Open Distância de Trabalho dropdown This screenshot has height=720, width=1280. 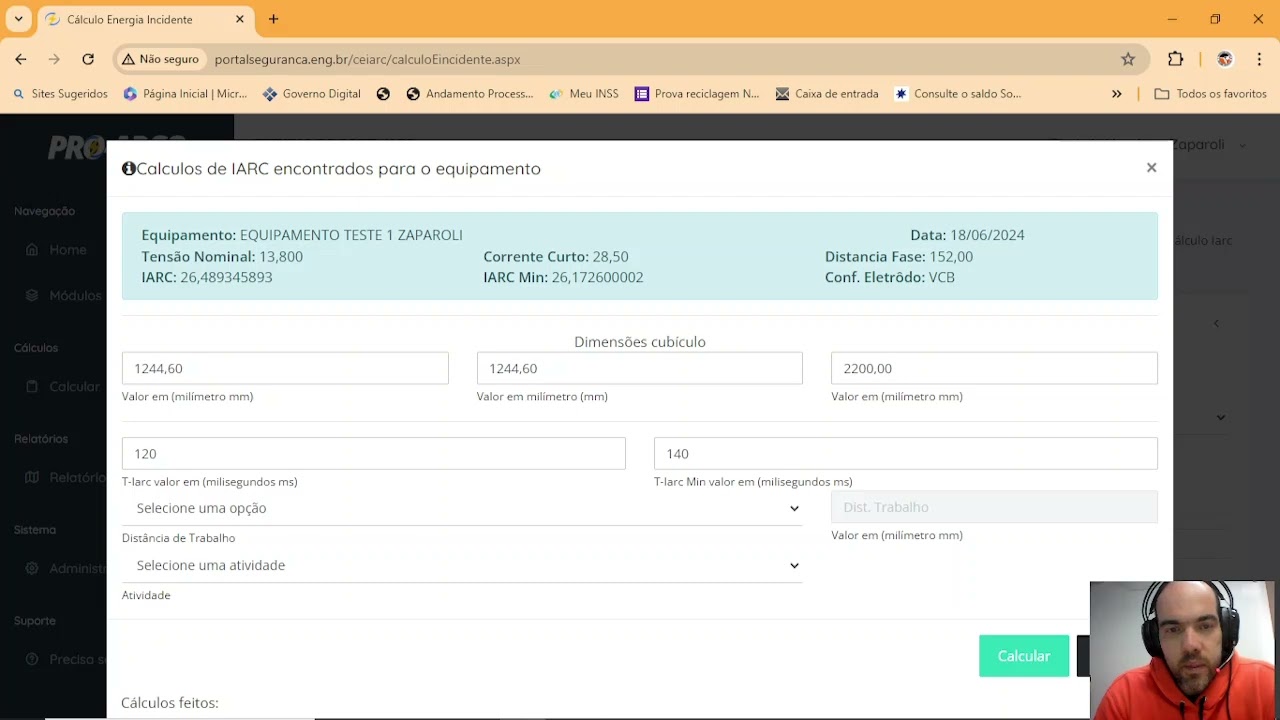coord(462,508)
